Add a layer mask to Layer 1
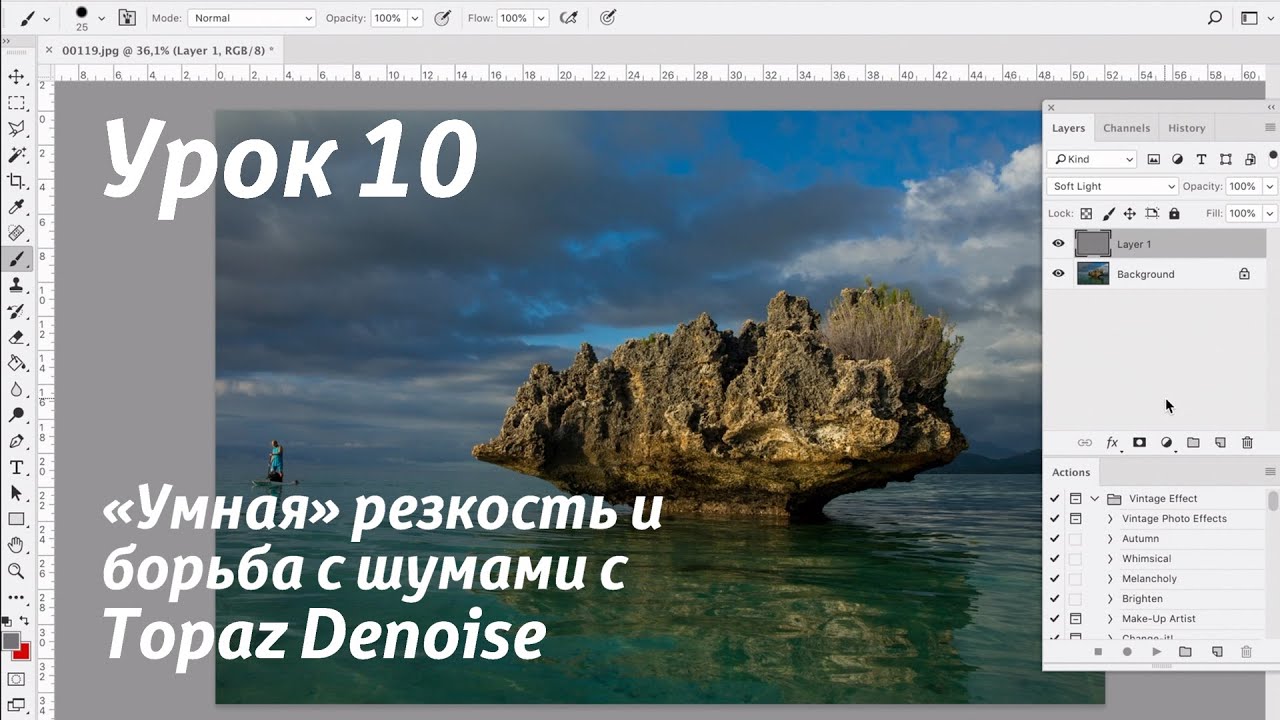The width and height of the screenshot is (1280, 720). tap(1139, 442)
